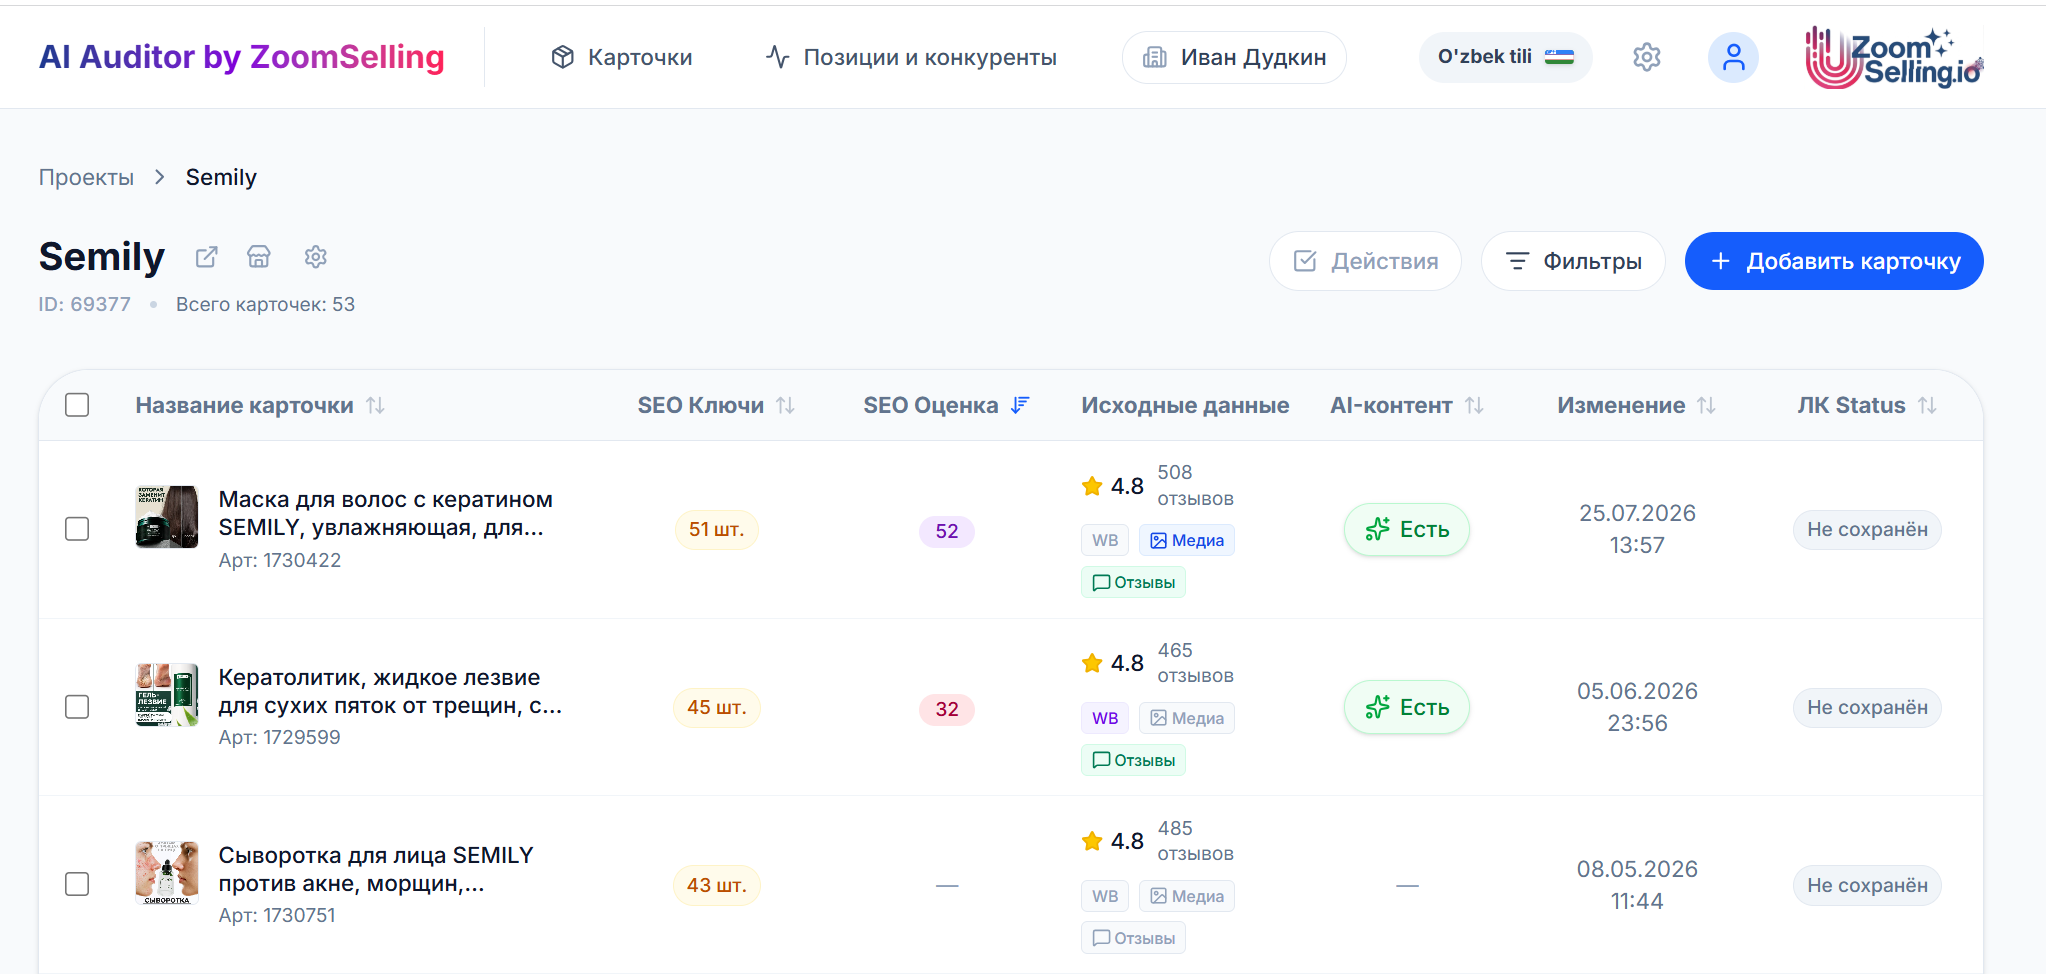The width and height of the screenshot is (2046, 974).
Task: Click the ZoomSelling.io logo
Action: (1894, 57)
